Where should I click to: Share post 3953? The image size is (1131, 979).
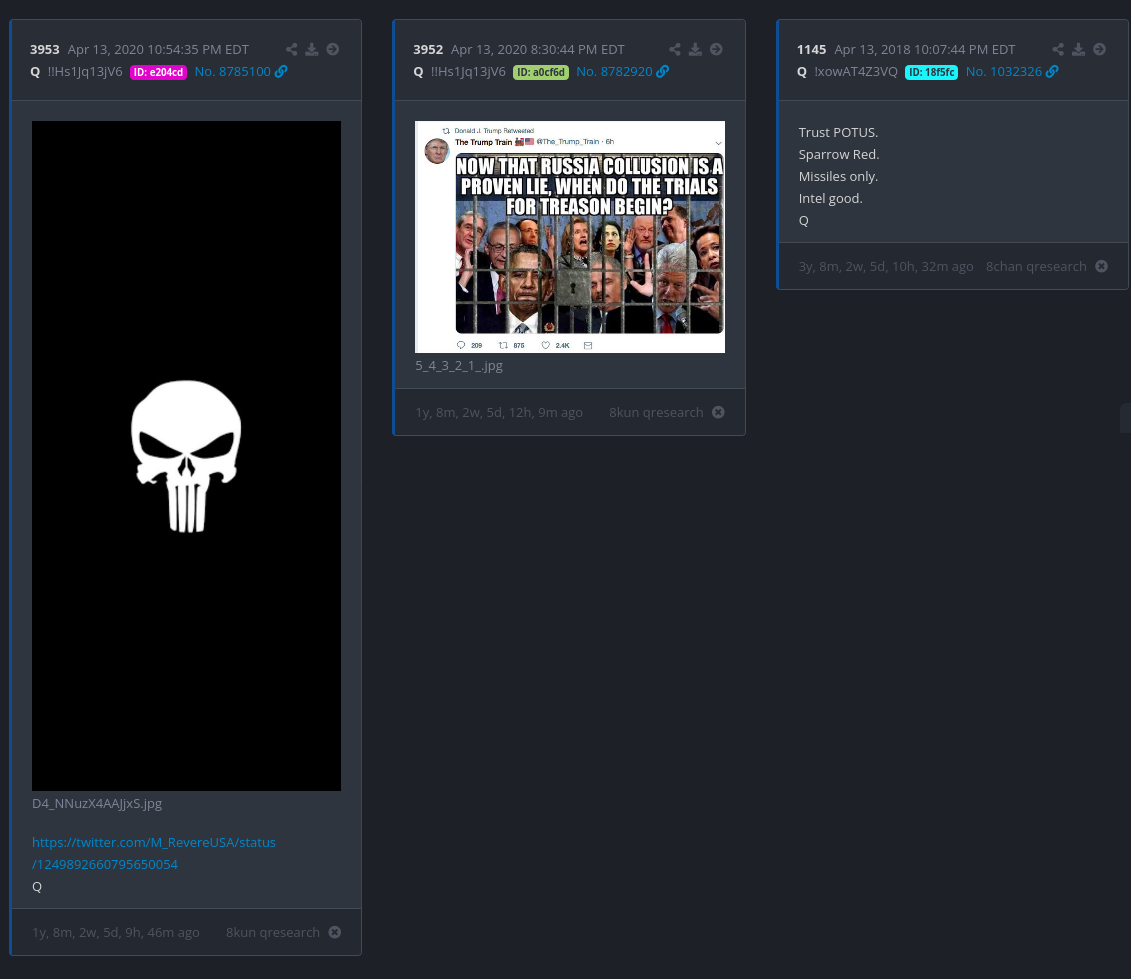tap(291, 49)
